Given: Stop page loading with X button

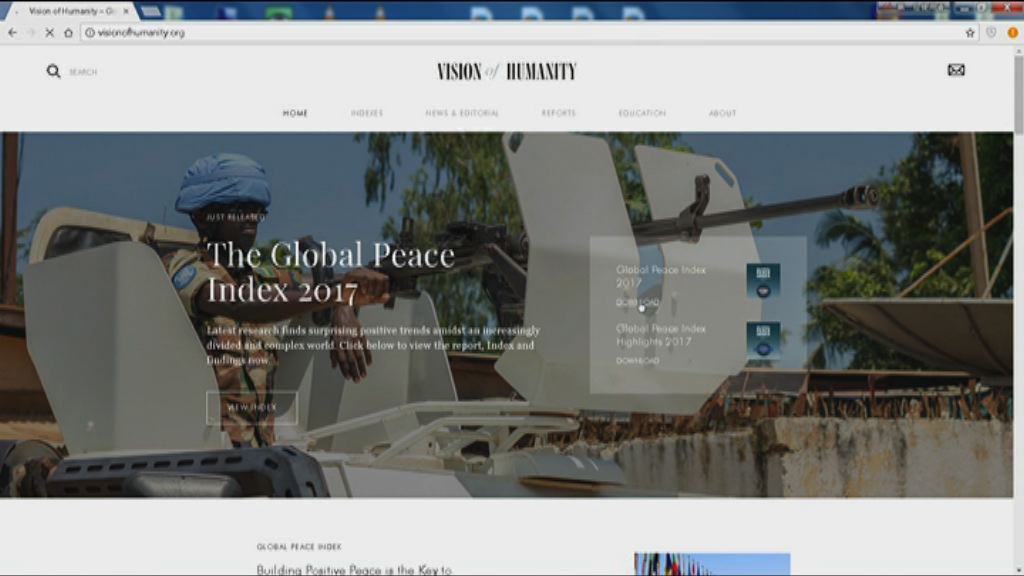Looking at the screenshot, I should (49, 32).
